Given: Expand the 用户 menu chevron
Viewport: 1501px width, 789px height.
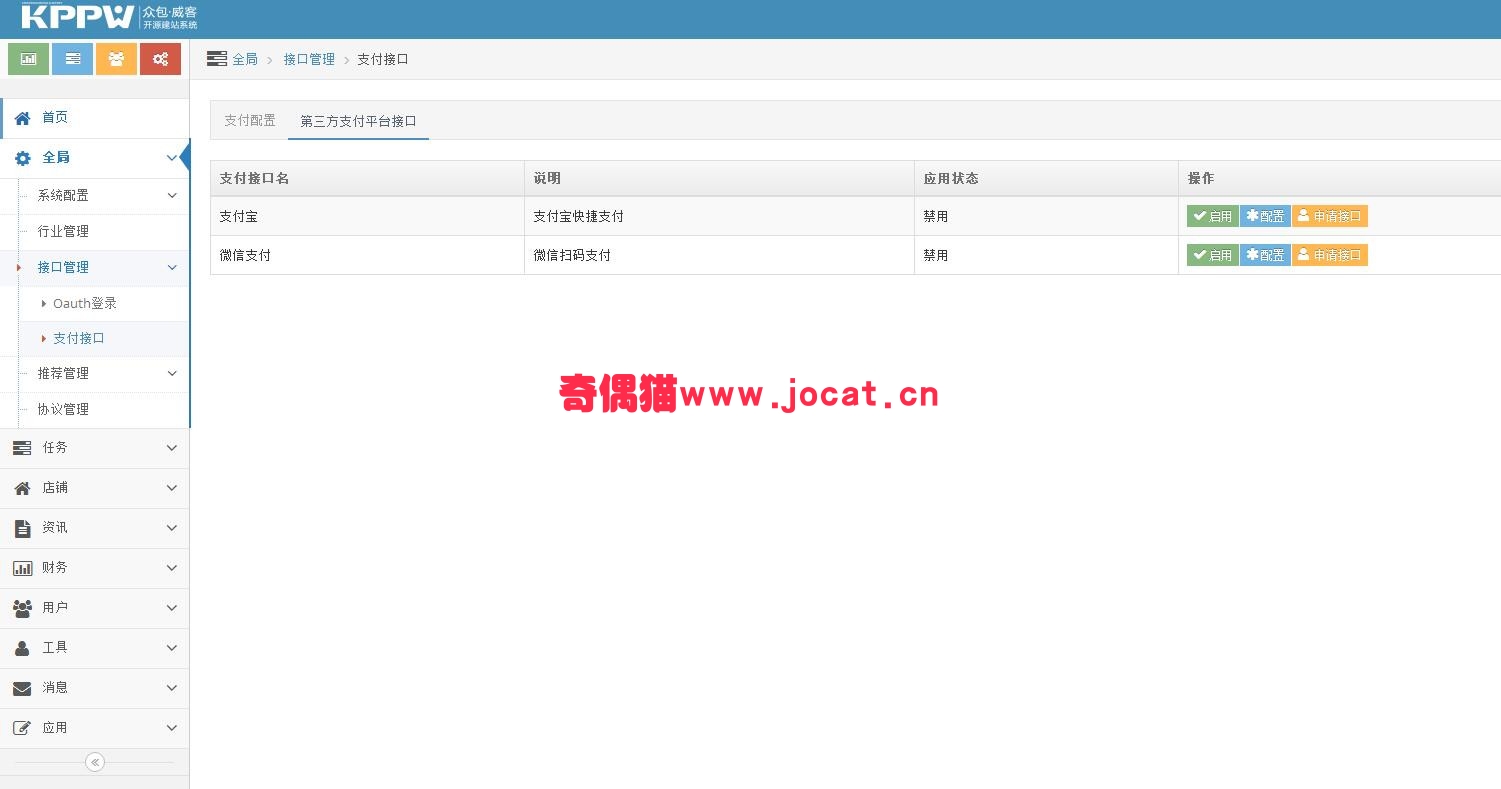Looking at the screenshot, I should point(172,608).
